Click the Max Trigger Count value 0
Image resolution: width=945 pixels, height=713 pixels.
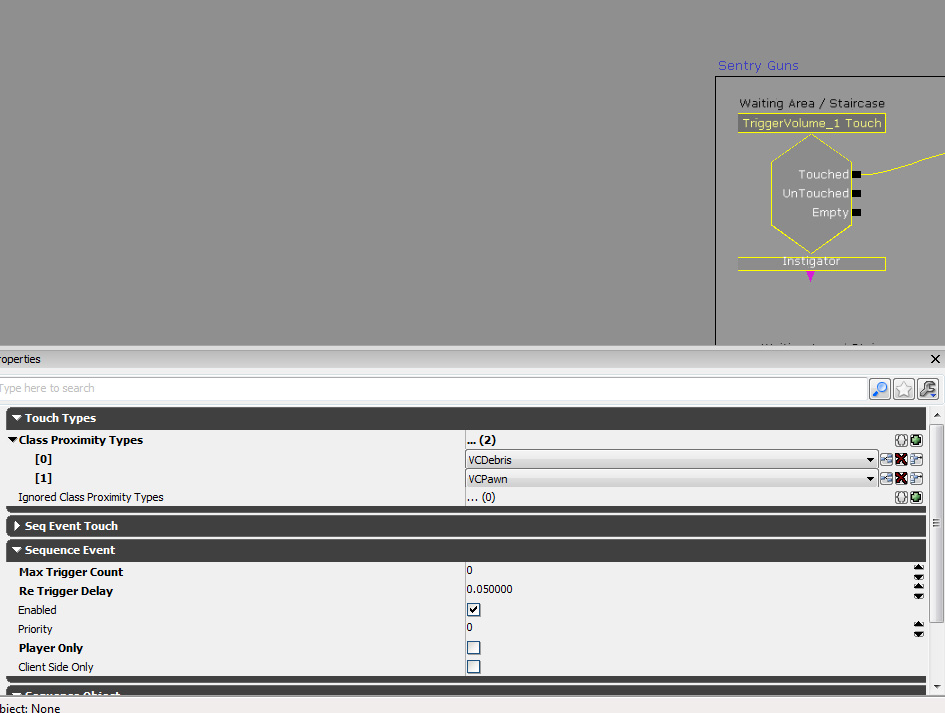click(469, 570)
